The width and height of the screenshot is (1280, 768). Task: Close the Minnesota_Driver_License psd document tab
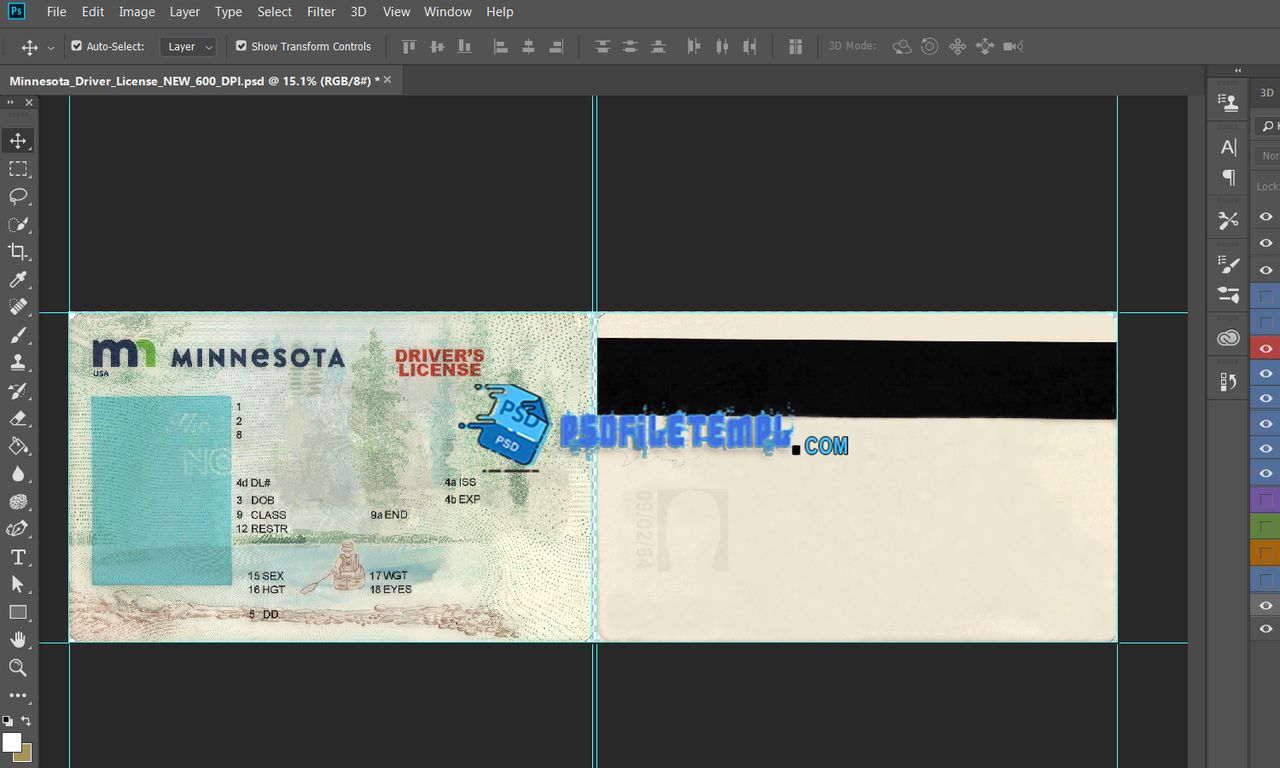[388, 80]
